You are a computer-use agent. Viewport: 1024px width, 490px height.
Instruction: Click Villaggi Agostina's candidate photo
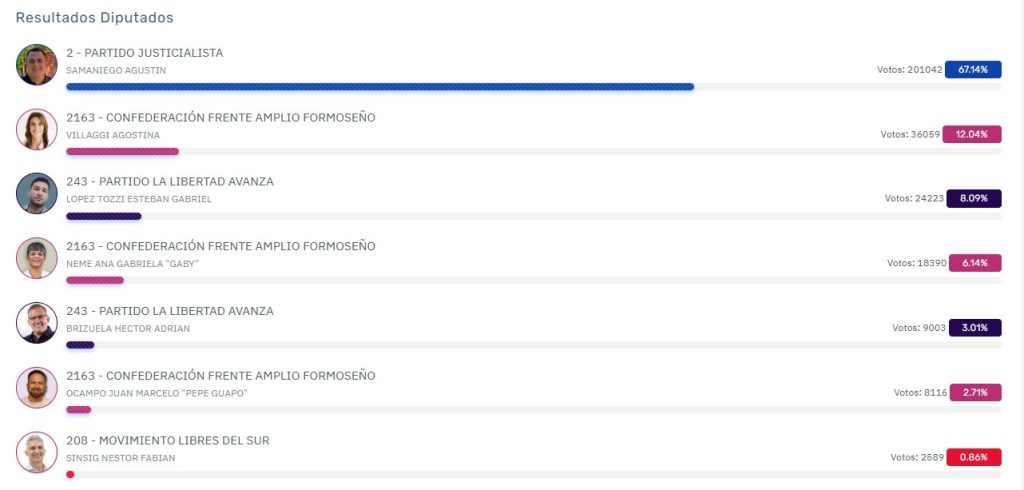click(37, 129)
